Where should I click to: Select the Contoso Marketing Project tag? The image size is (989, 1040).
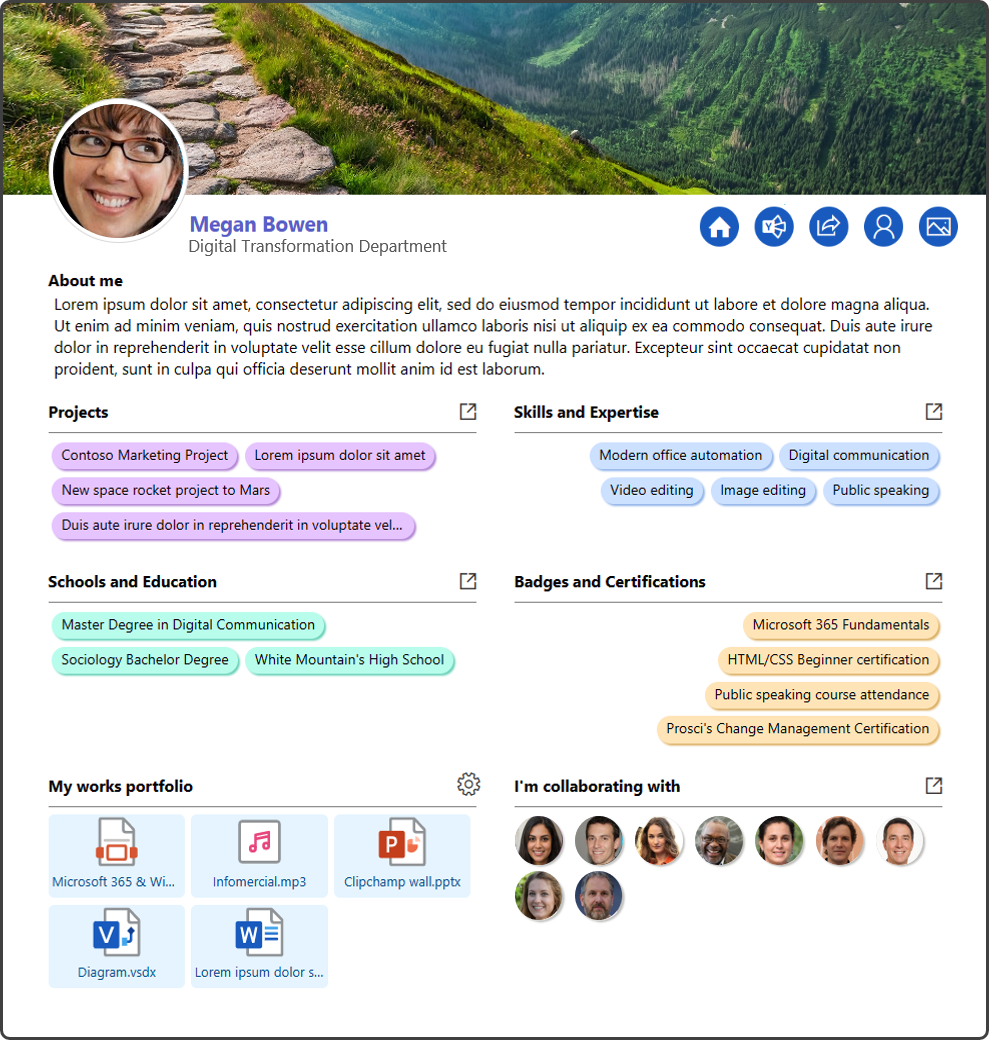coord(145,456)
